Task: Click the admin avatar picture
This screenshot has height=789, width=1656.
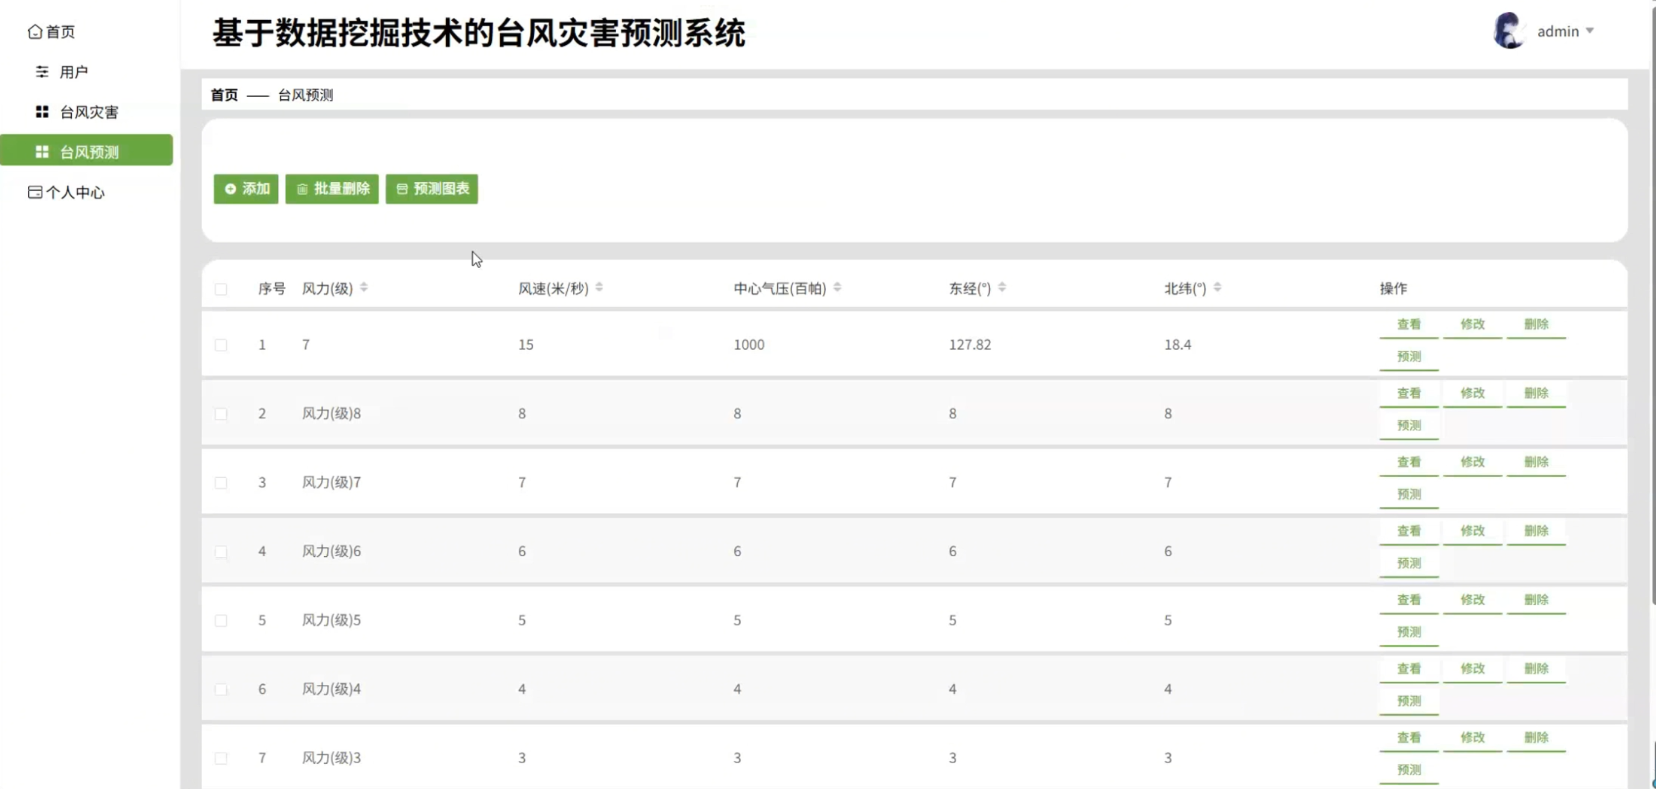Action: [x=1508, y=31]
